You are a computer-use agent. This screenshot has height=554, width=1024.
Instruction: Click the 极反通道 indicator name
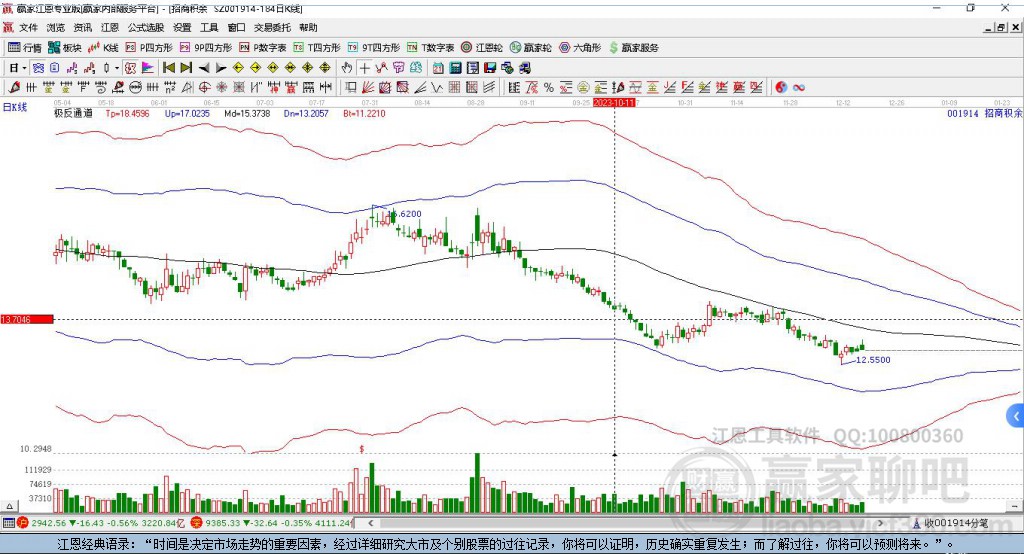tap(73, 113)
